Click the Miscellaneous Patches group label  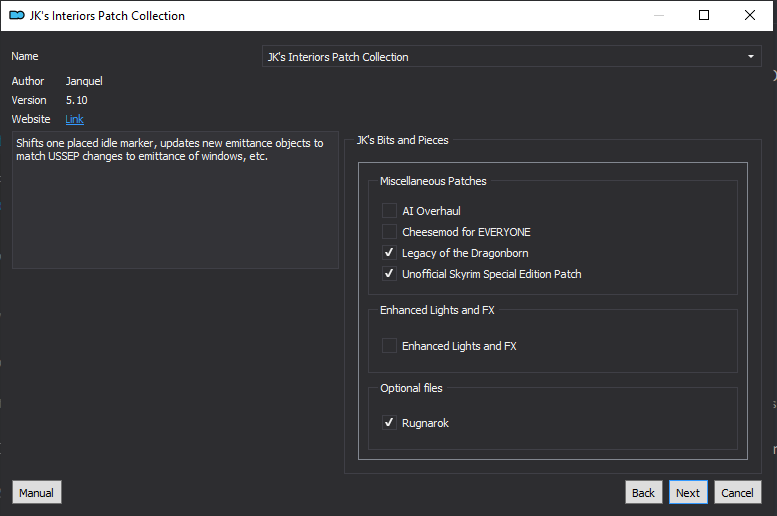(x=433, y=181)
